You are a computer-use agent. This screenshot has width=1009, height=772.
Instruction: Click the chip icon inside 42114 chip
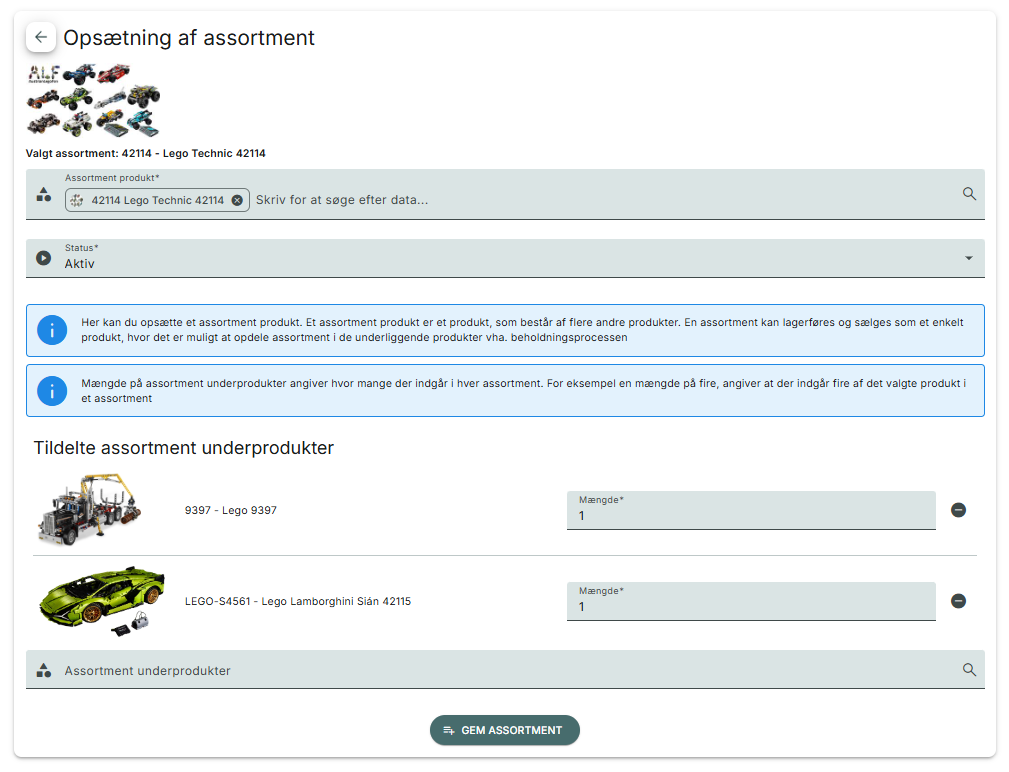(77, 200)
